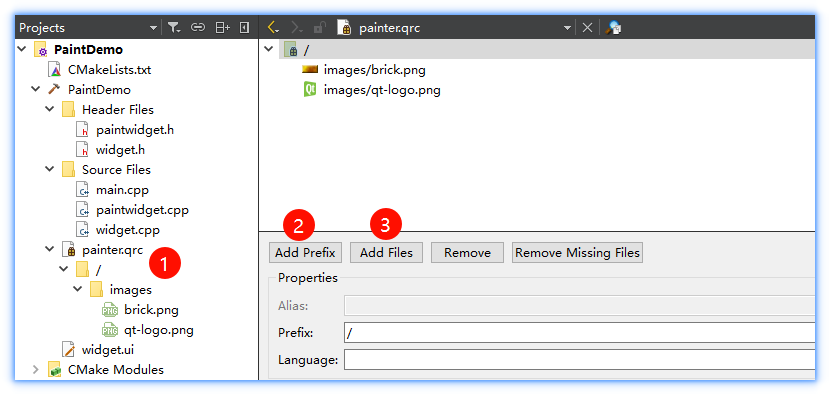
Task: Click the Add Prefix button
Action: [305, 253]
